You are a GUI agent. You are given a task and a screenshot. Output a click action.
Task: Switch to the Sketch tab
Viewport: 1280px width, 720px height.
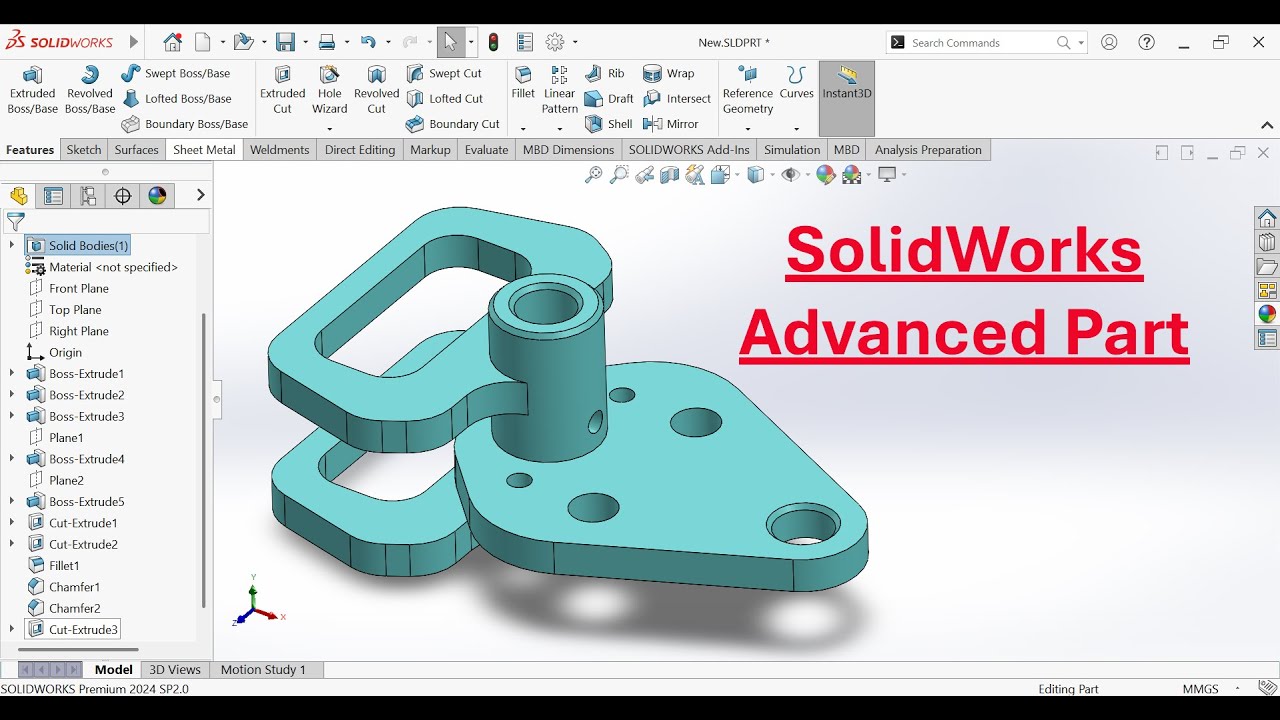coord(84,150)
